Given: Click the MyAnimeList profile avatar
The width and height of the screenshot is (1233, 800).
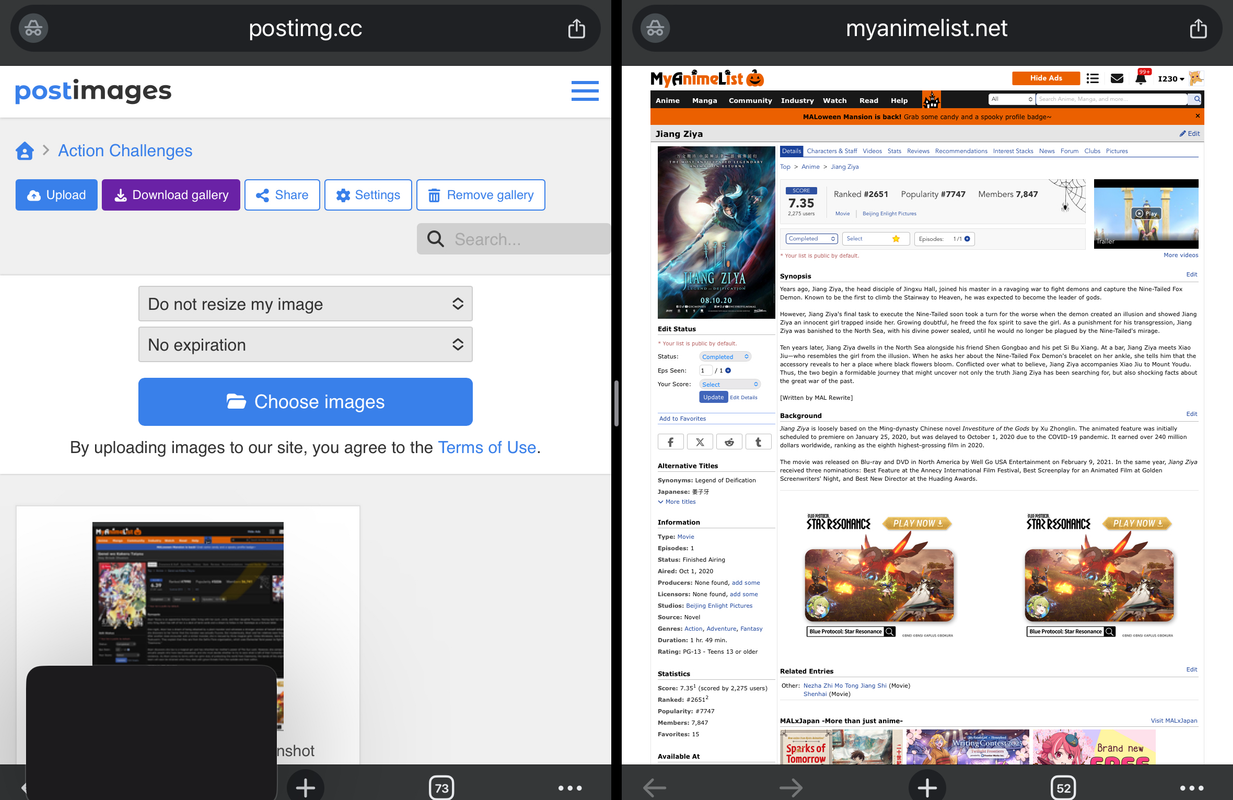Looking at the screenshot, I should tap(1196, 78).
